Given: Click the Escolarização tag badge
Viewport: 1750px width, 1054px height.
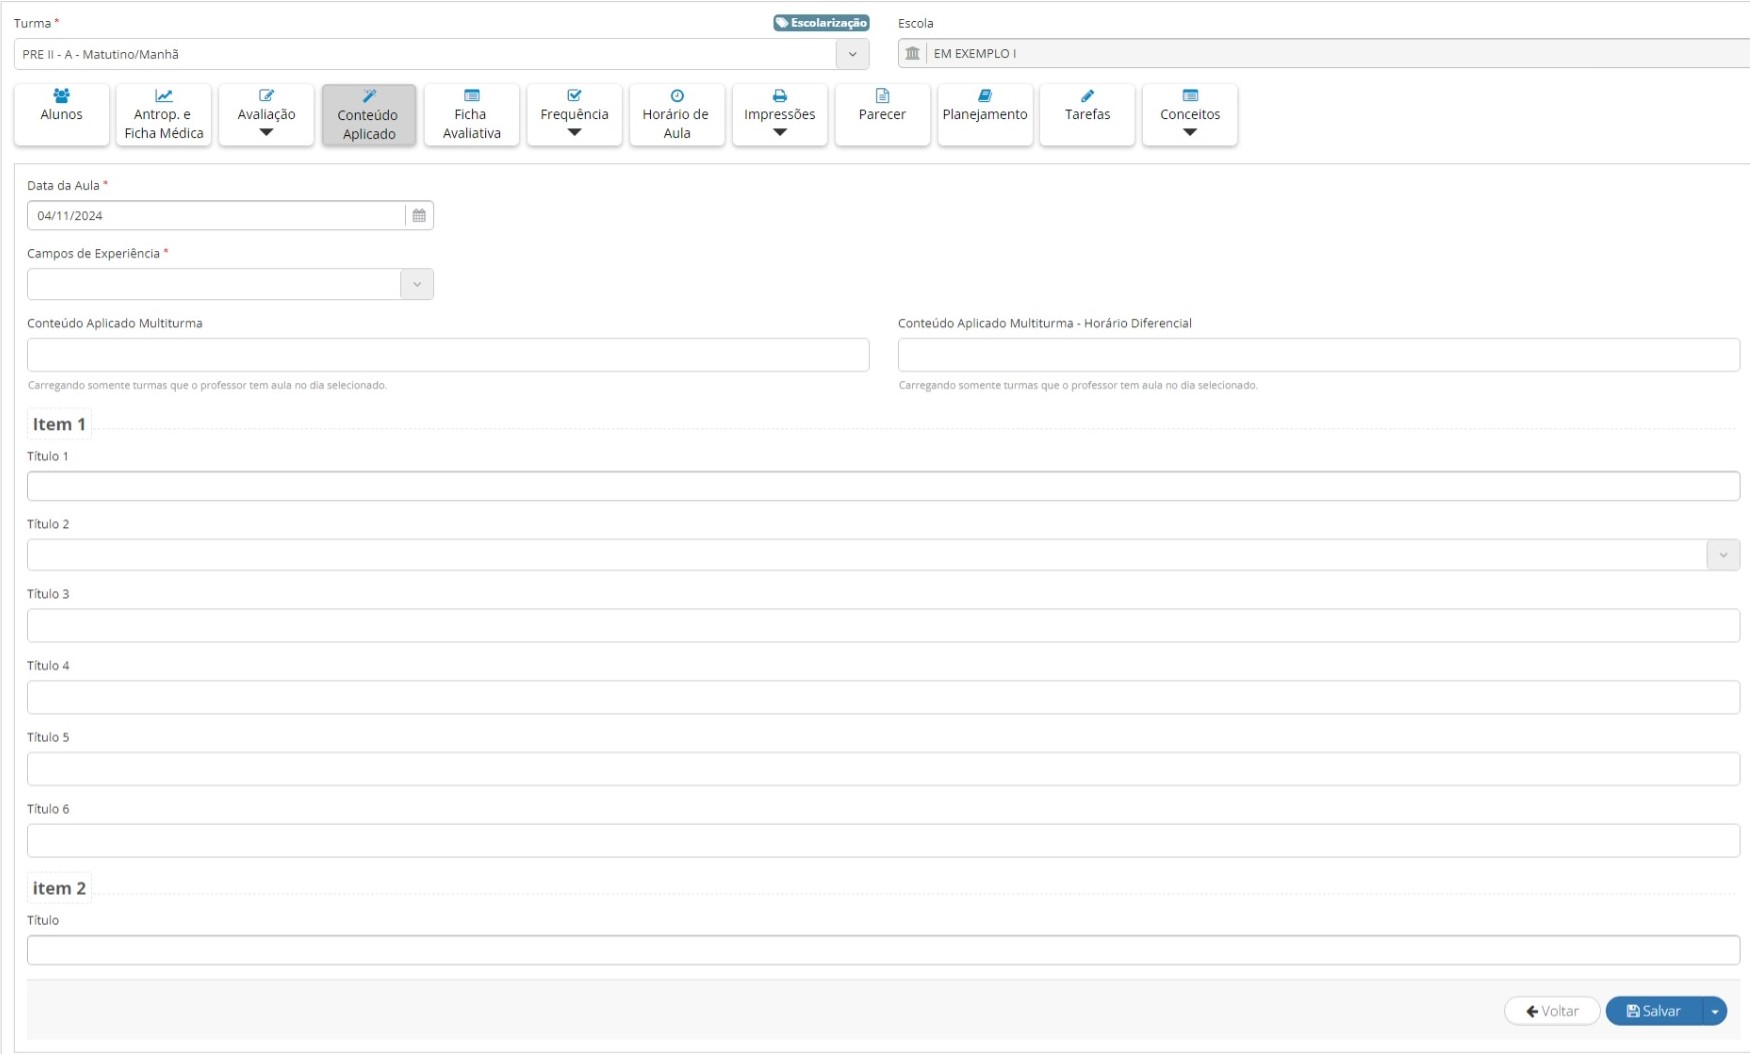Looking at the screenshot, I should tap(821, 23).
